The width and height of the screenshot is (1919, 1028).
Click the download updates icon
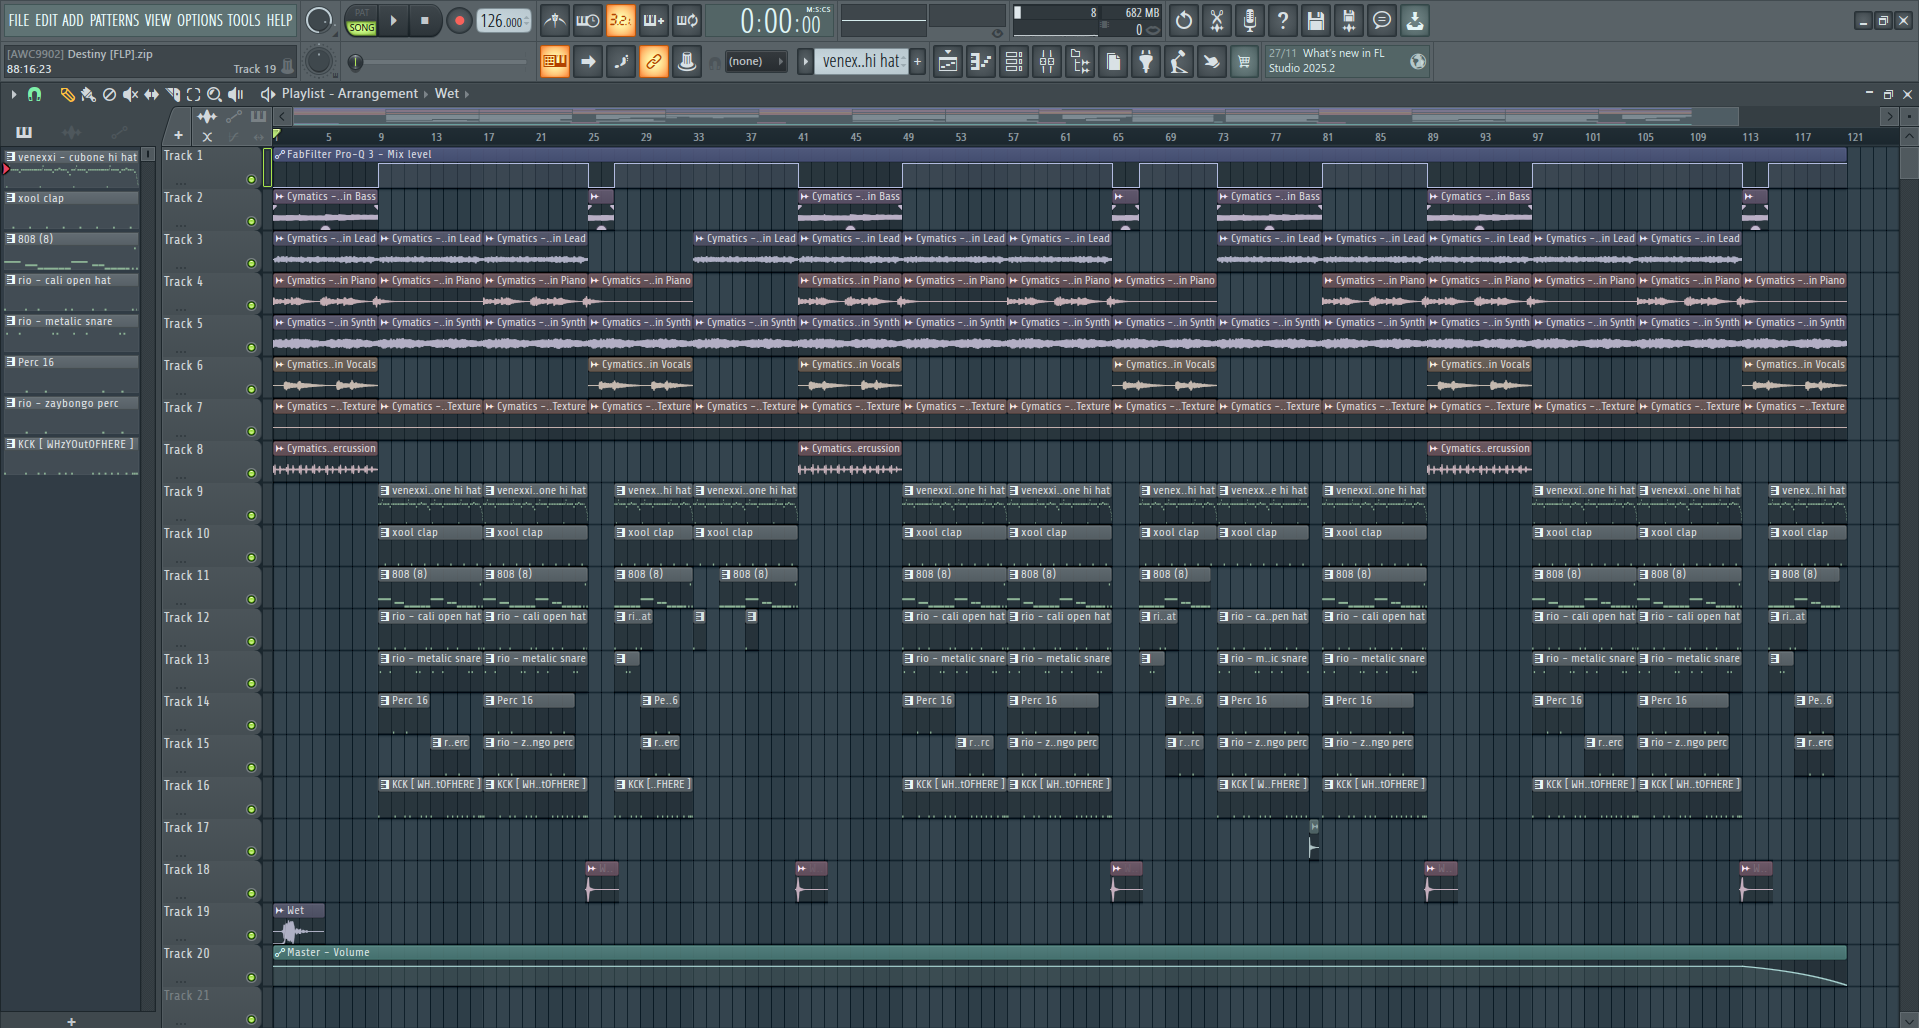point(1415,20)
